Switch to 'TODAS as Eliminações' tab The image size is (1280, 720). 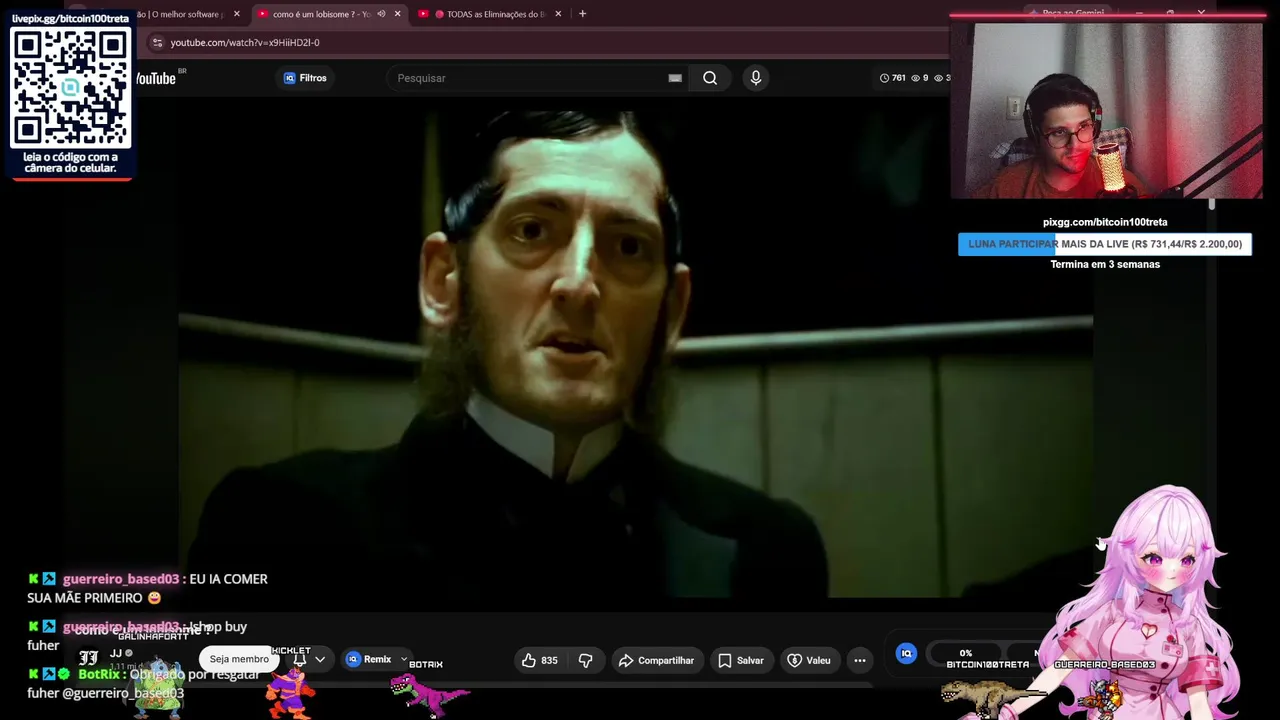490,14
